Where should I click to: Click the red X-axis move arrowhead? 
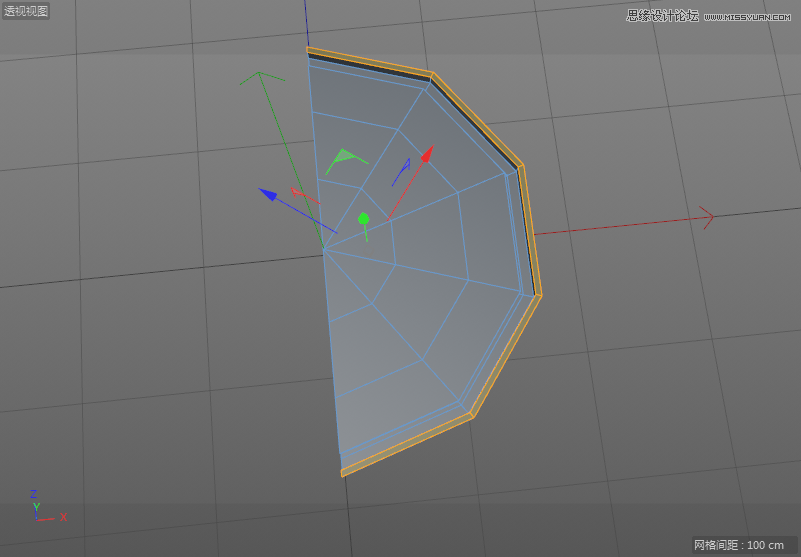(x=428, y=154)
